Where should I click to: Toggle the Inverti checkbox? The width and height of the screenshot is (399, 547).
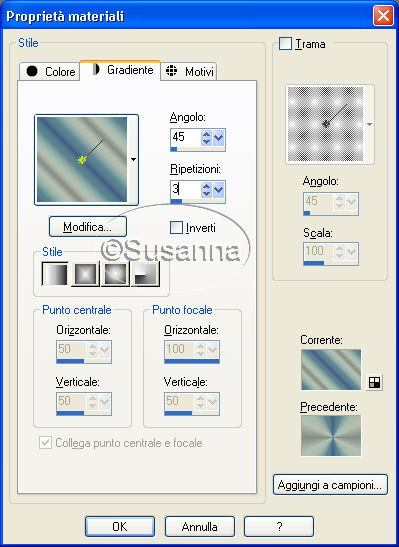click(176, 227)
